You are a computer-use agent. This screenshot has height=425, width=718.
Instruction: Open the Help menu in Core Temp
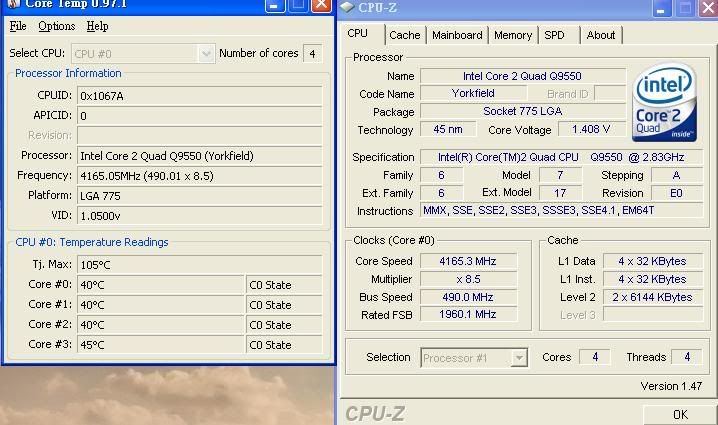click(97, 26)
